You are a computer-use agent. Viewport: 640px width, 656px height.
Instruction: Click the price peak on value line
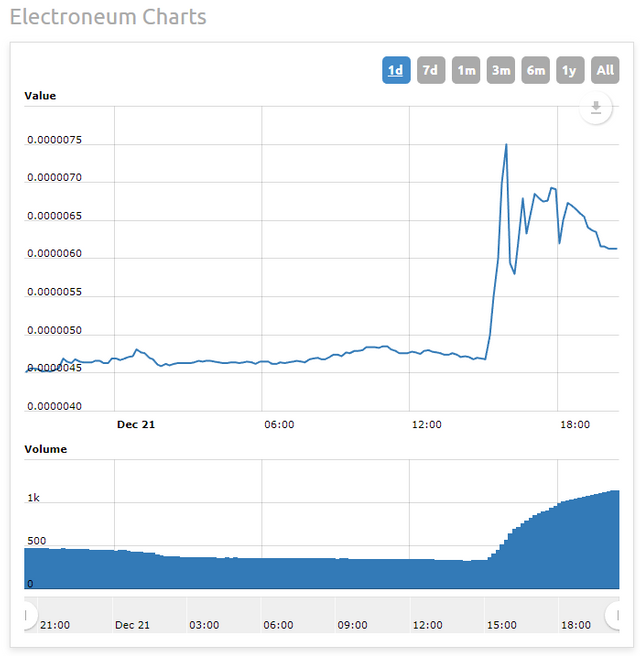coord(506,145)
